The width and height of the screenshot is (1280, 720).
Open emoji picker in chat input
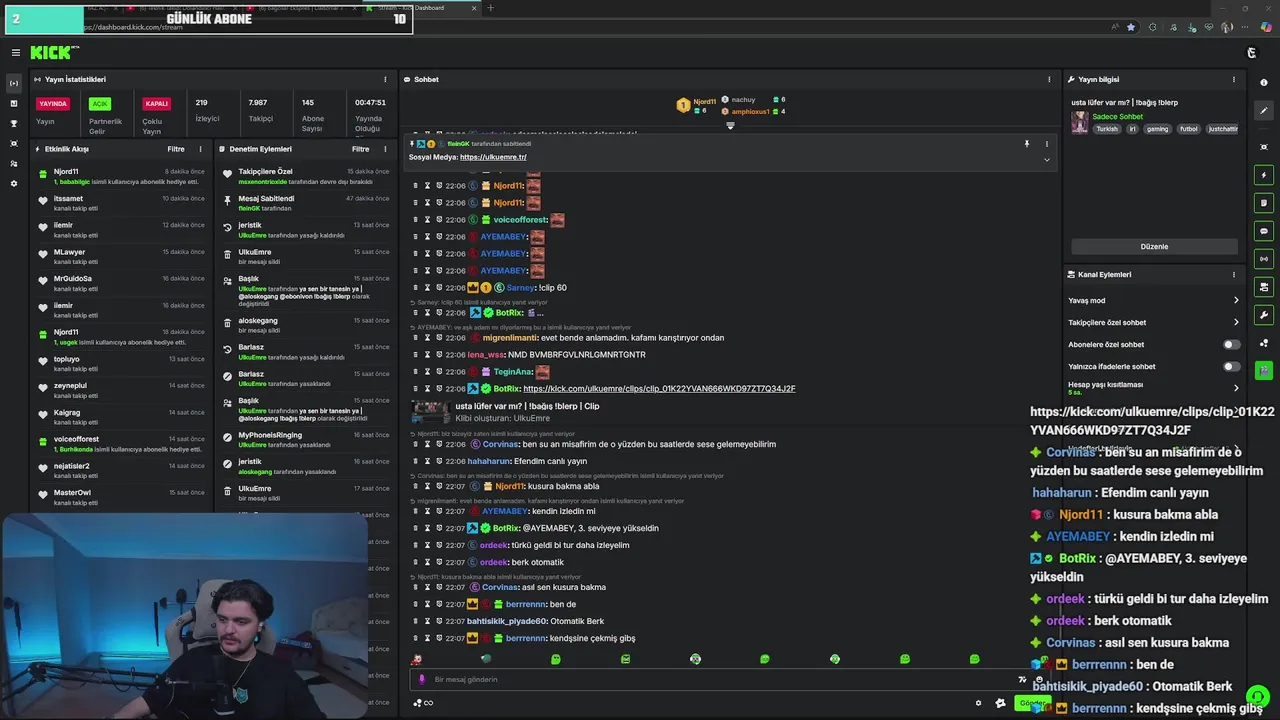1038,679
